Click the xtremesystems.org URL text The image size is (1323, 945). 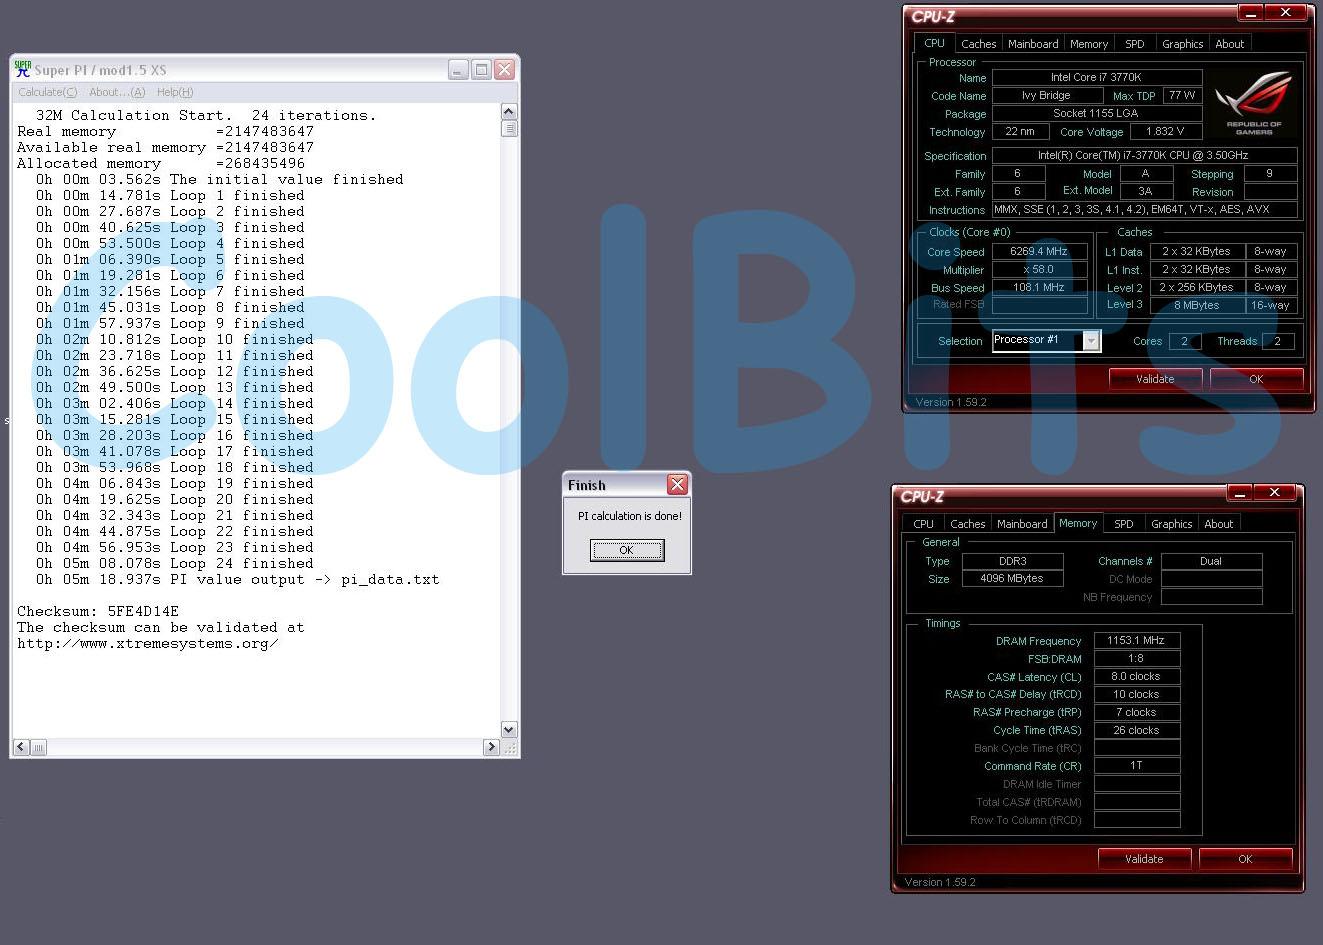tap(148, 643)
